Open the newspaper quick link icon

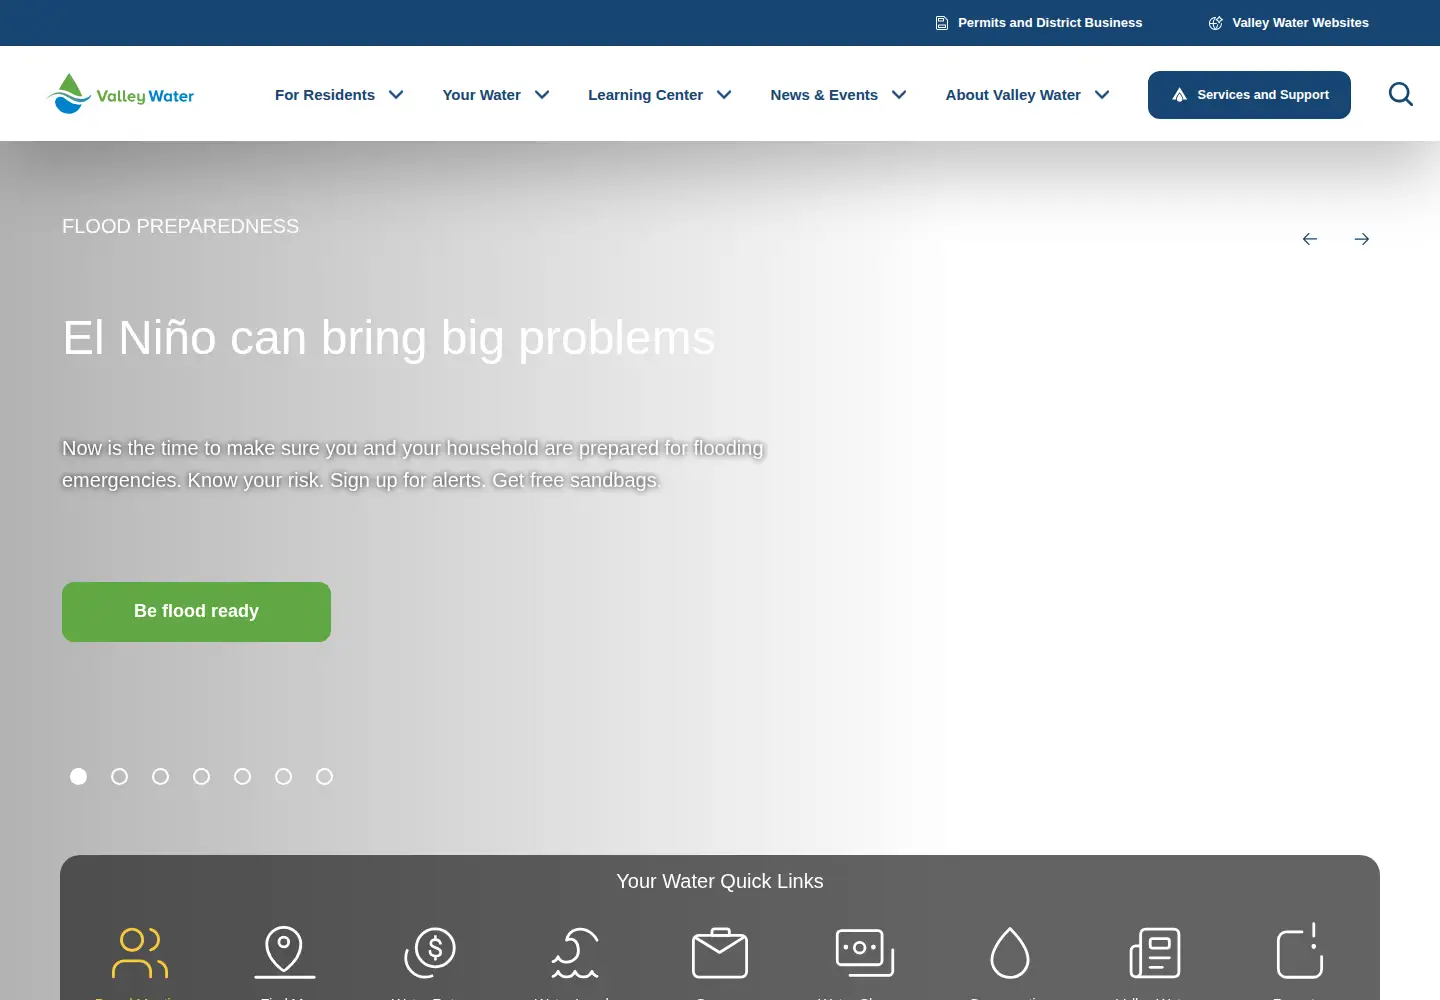tap(1155, 953)
